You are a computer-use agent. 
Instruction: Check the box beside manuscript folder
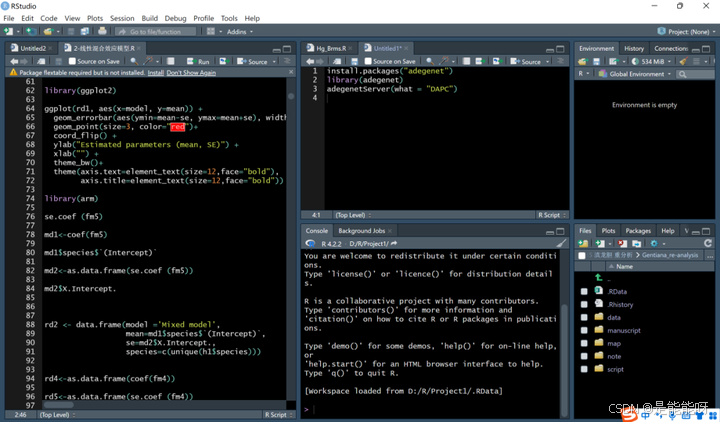click(584, 330)
